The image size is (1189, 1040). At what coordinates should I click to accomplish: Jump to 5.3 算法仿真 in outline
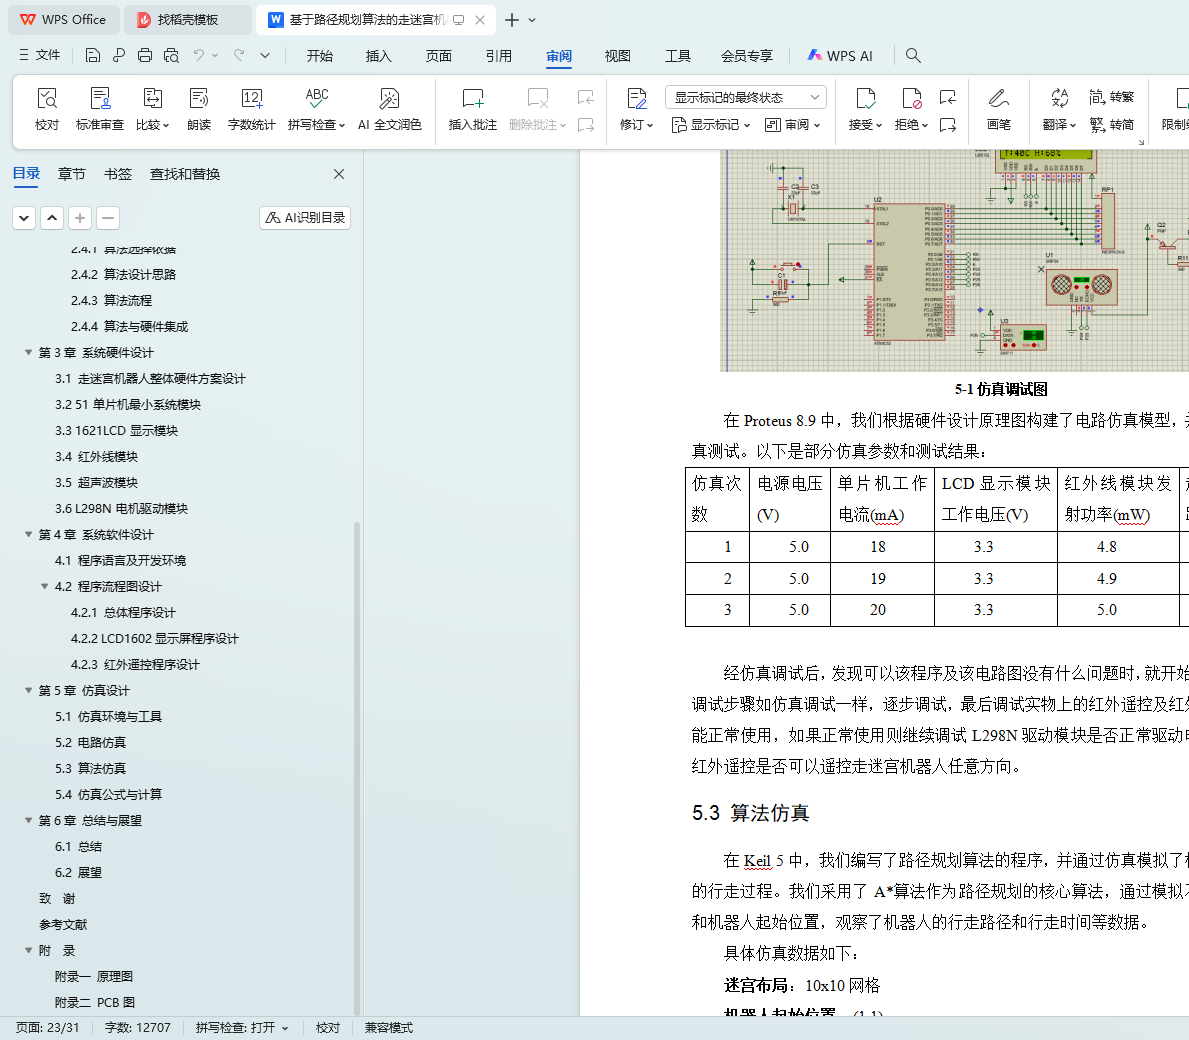pyautogui.click(x=90, y=769)
